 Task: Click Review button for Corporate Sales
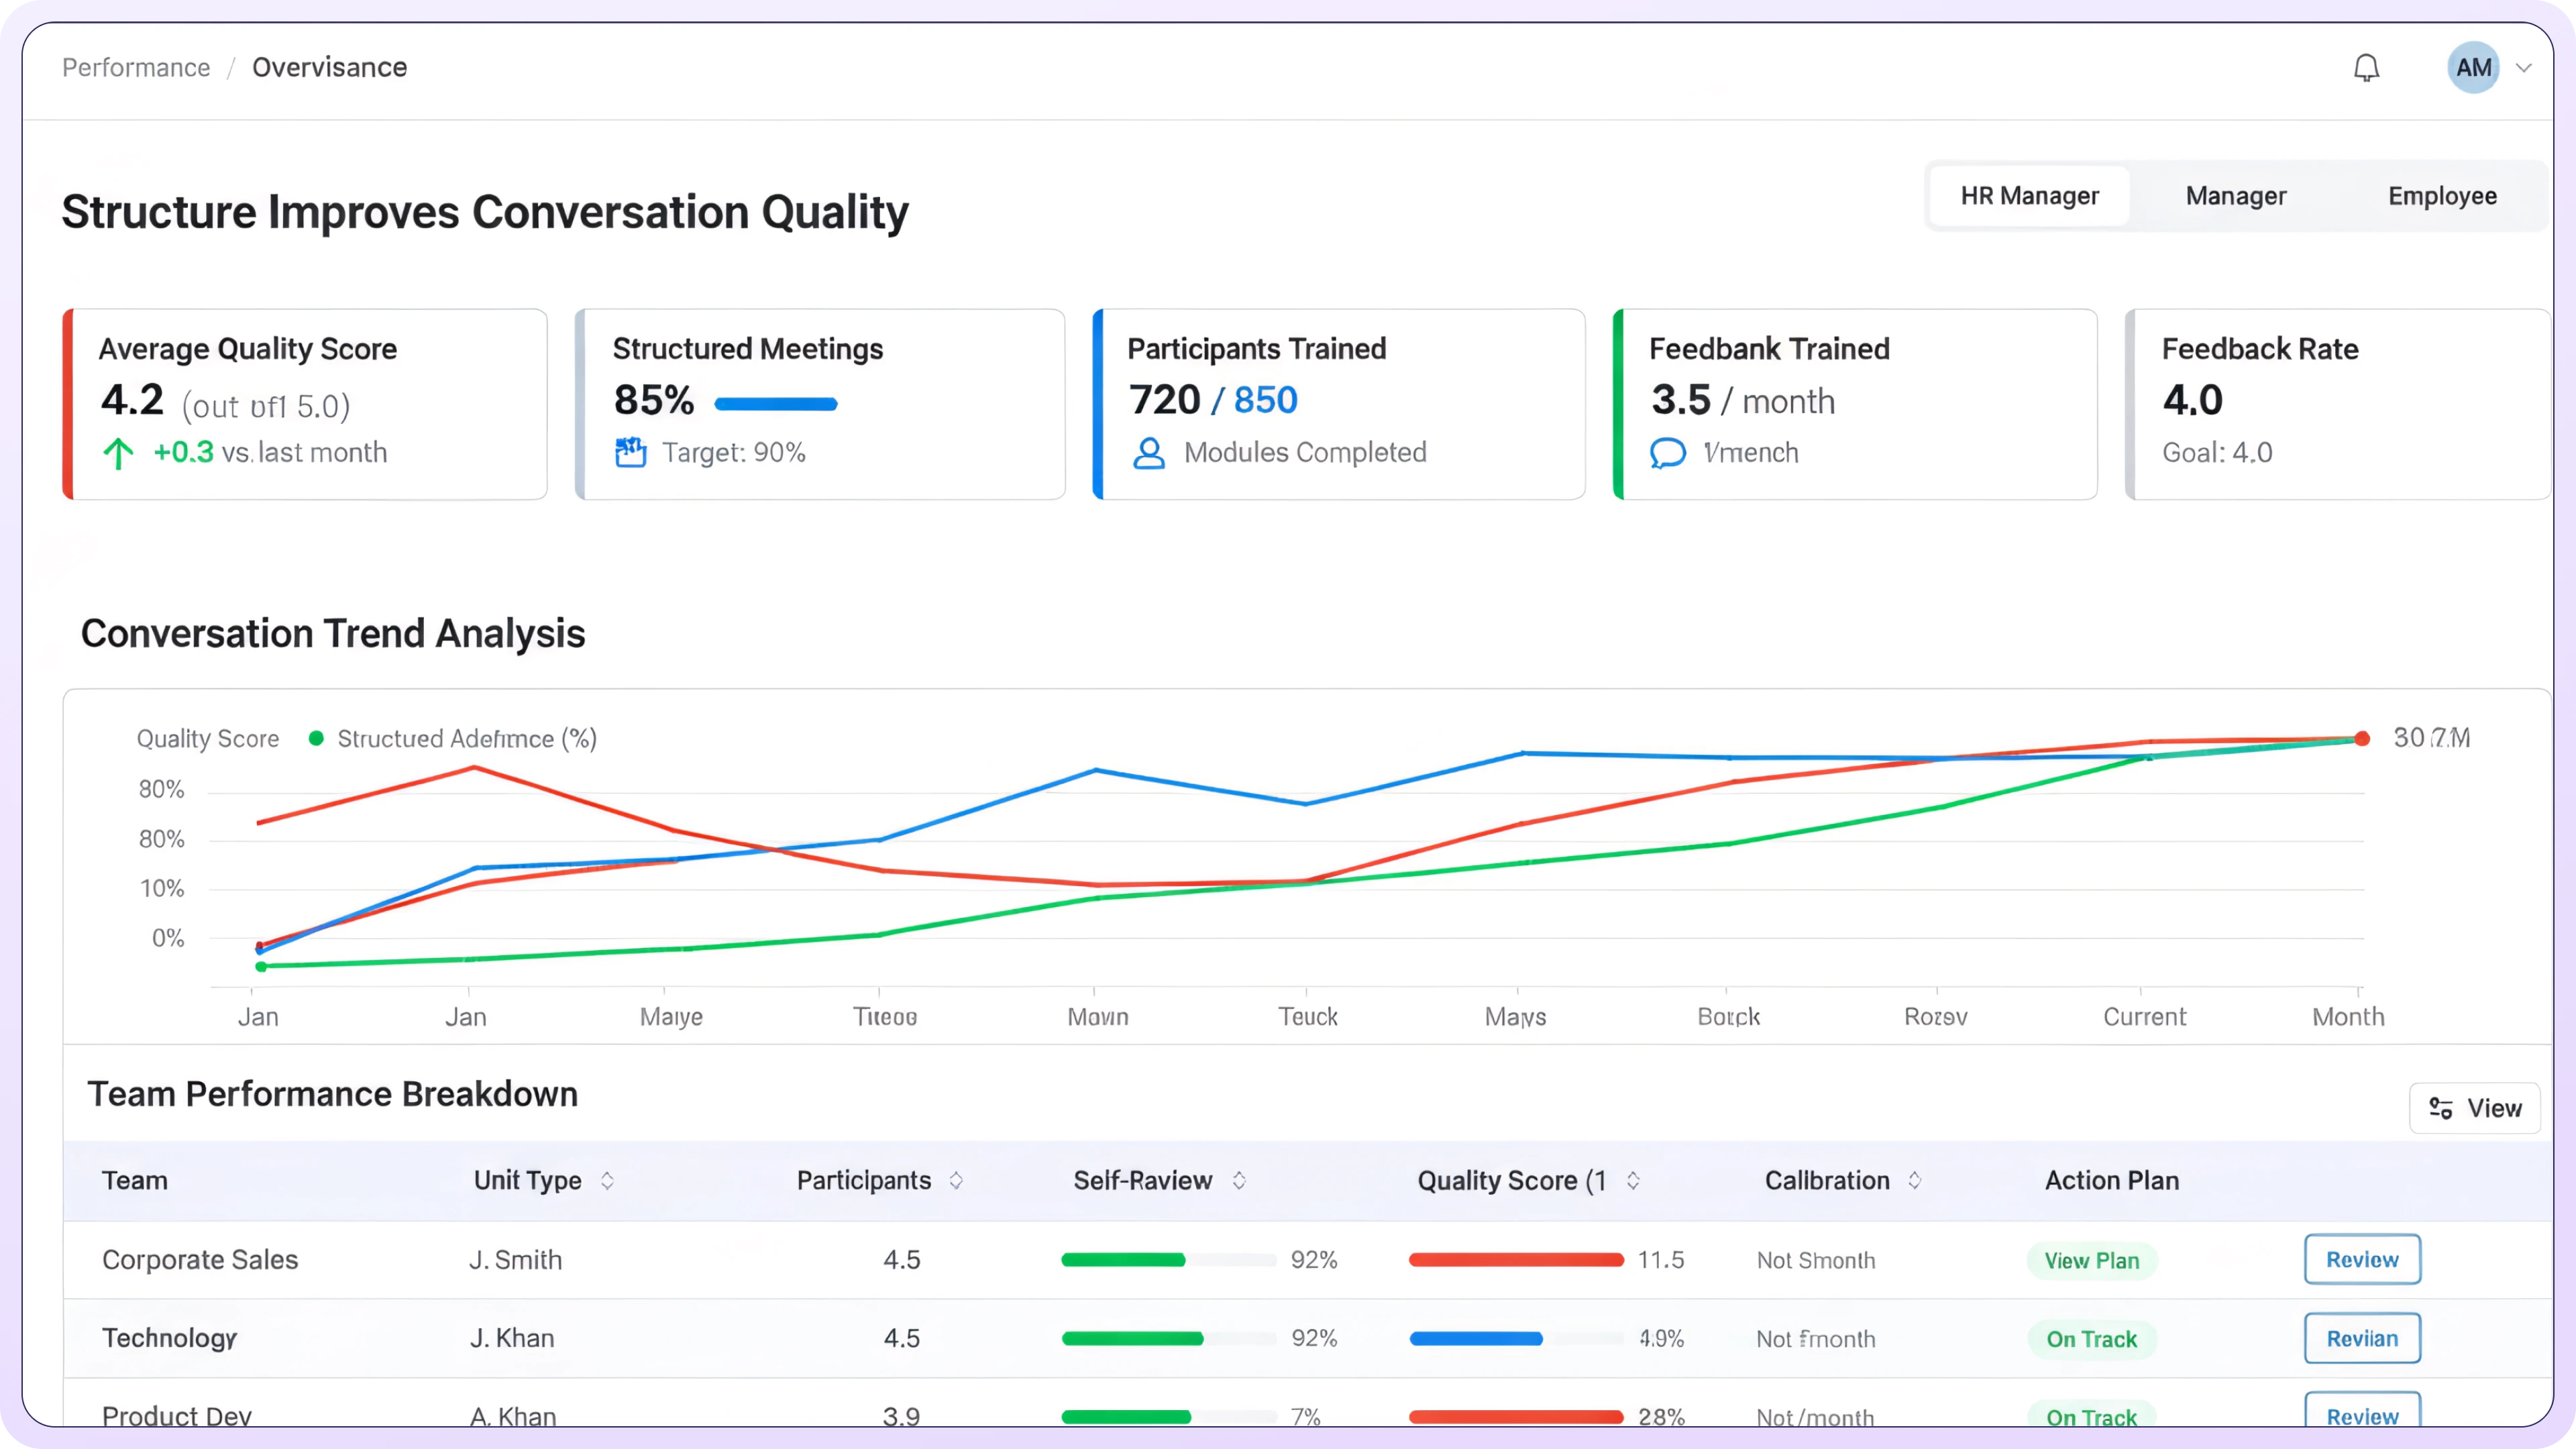[x=2362, y=1259]
